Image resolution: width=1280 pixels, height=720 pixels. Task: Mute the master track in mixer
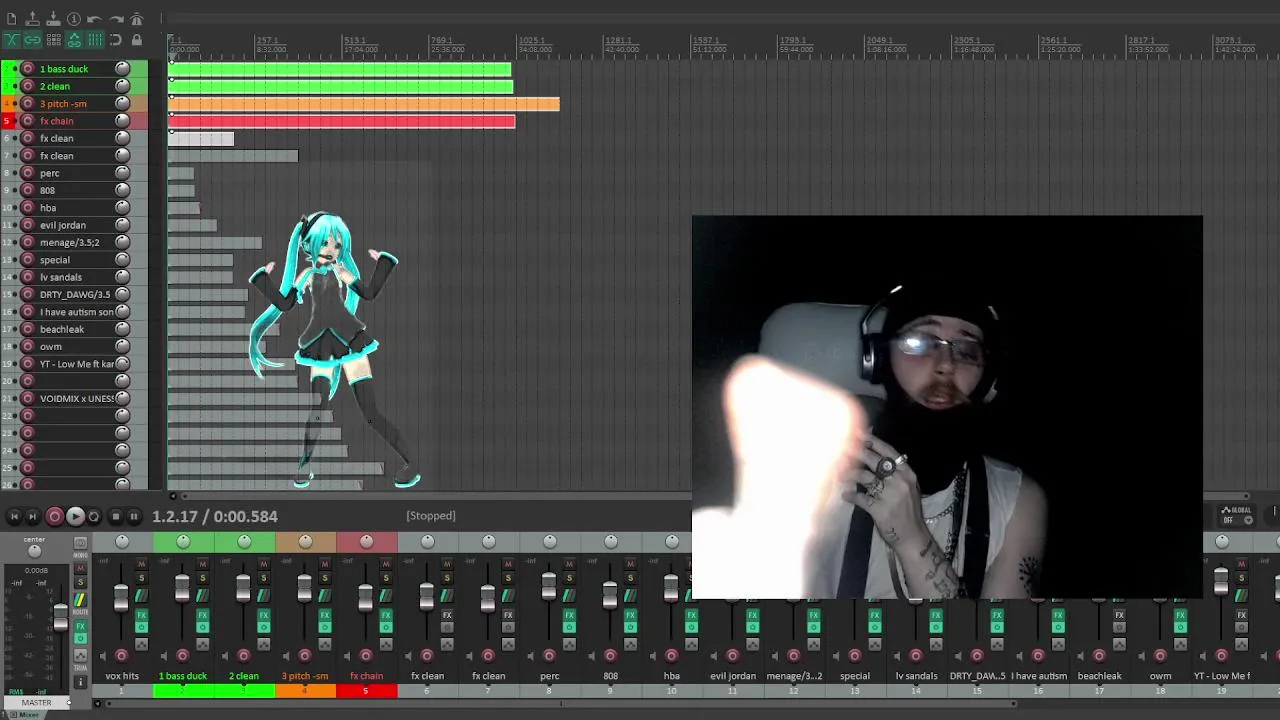tap(80, 570)
